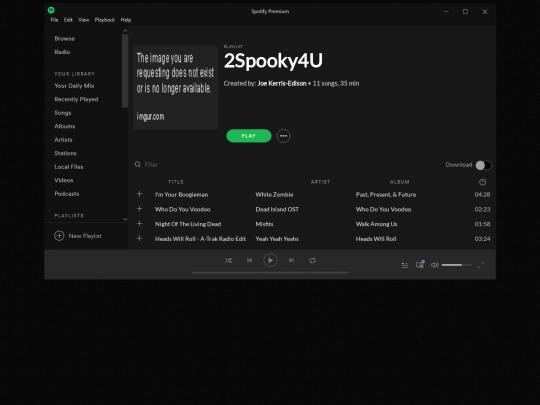Image resolution: width=540 pixels, height=405 pixels.
Task: Enter full screen mode
Action: point(481,265)
